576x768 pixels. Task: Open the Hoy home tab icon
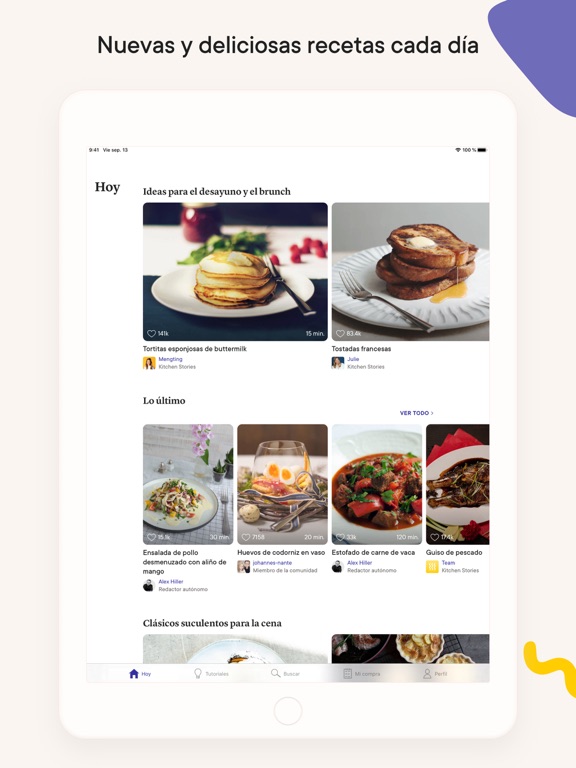coord(134,674)
